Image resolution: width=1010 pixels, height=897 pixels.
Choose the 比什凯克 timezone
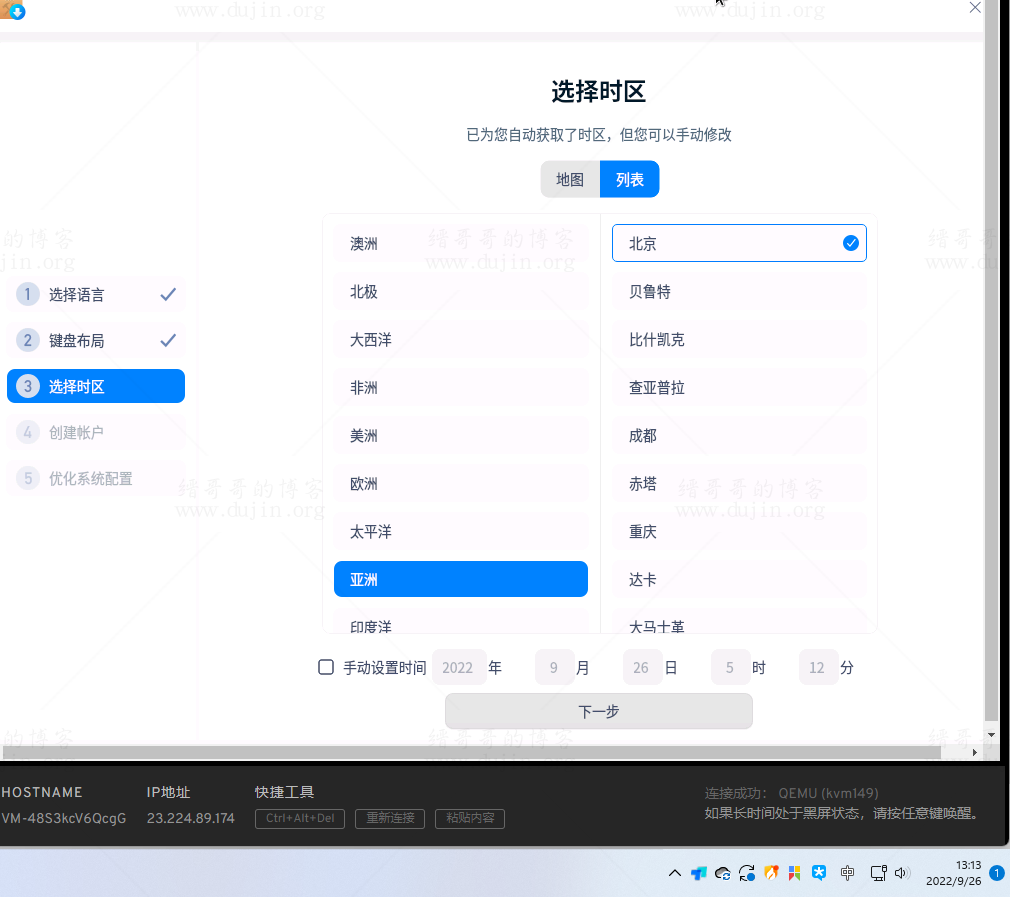[739, 340]
